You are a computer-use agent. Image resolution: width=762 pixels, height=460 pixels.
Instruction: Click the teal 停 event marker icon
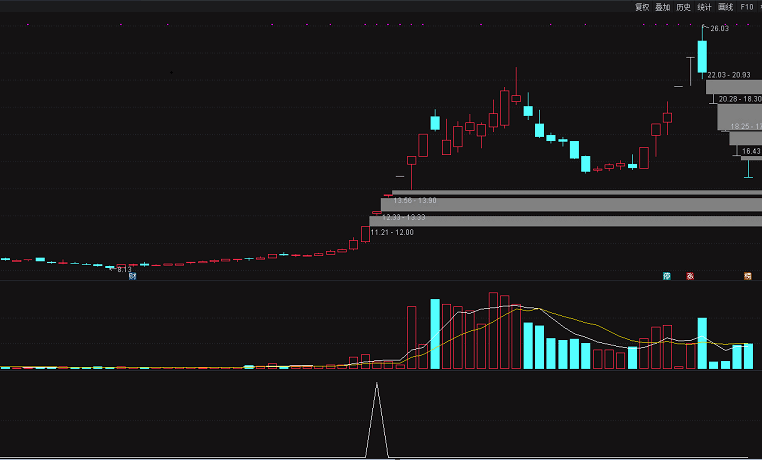tap(667, 276)
